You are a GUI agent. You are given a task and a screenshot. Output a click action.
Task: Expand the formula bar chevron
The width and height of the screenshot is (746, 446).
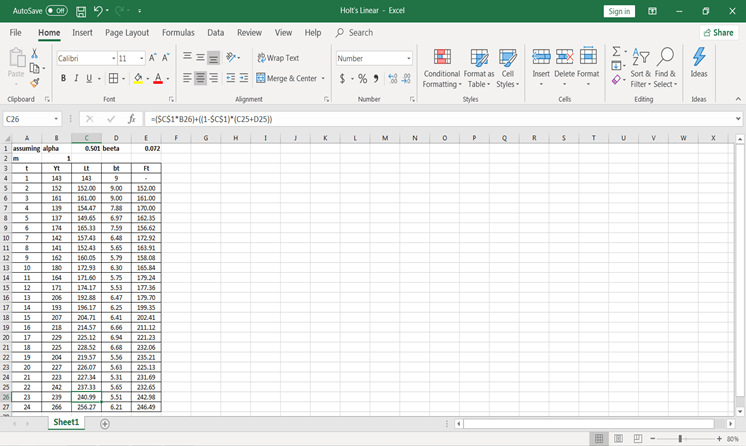coord(738,119)
